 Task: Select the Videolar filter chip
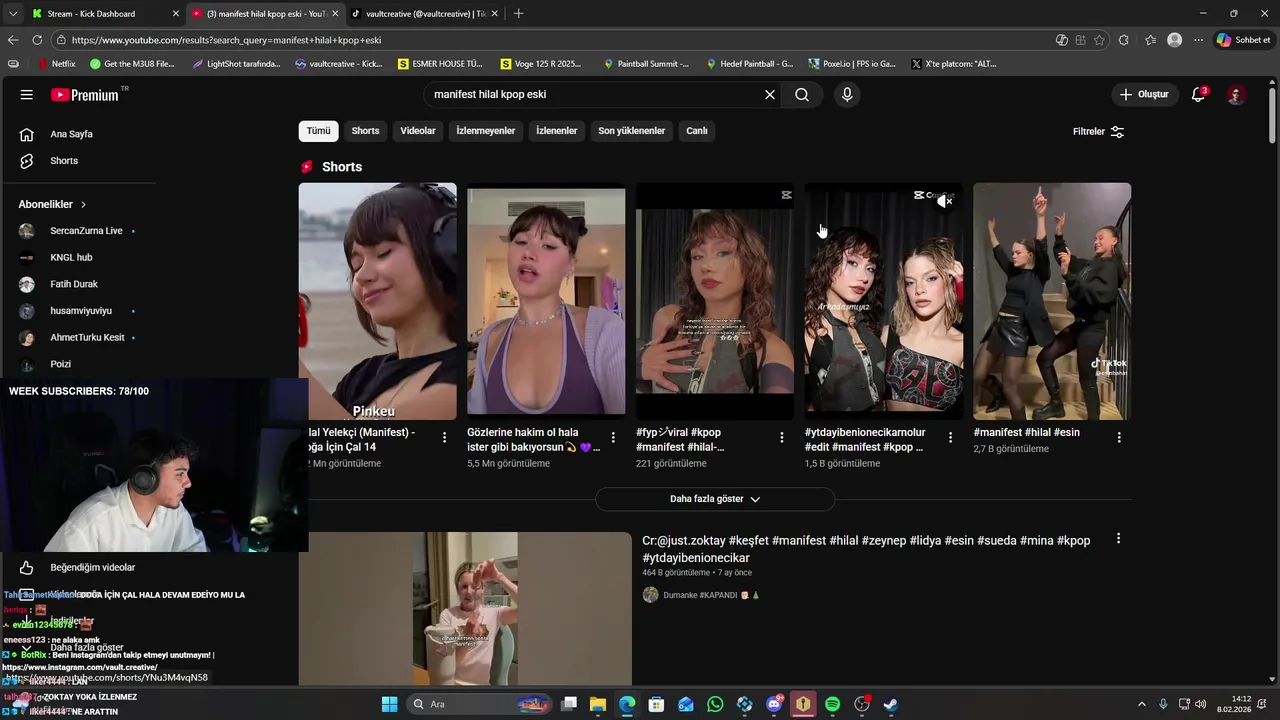418,131
